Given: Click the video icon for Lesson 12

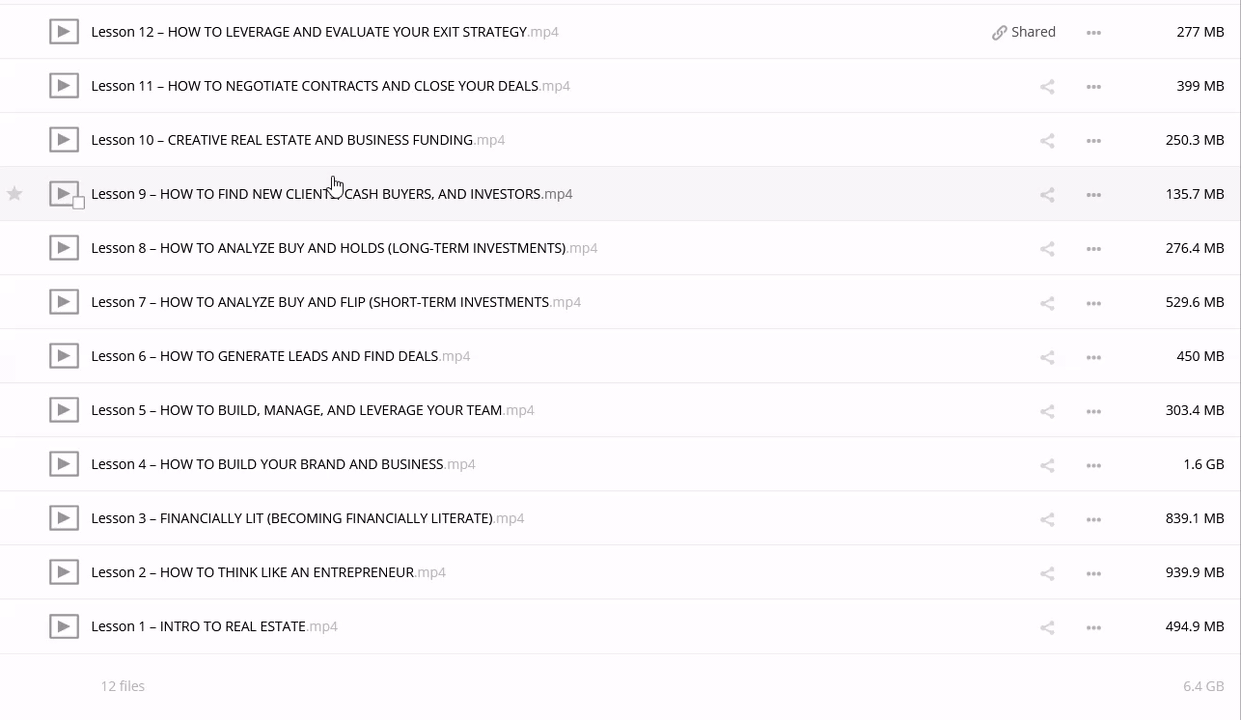Looking at the screenshot, I should click(x=64, y=32).
